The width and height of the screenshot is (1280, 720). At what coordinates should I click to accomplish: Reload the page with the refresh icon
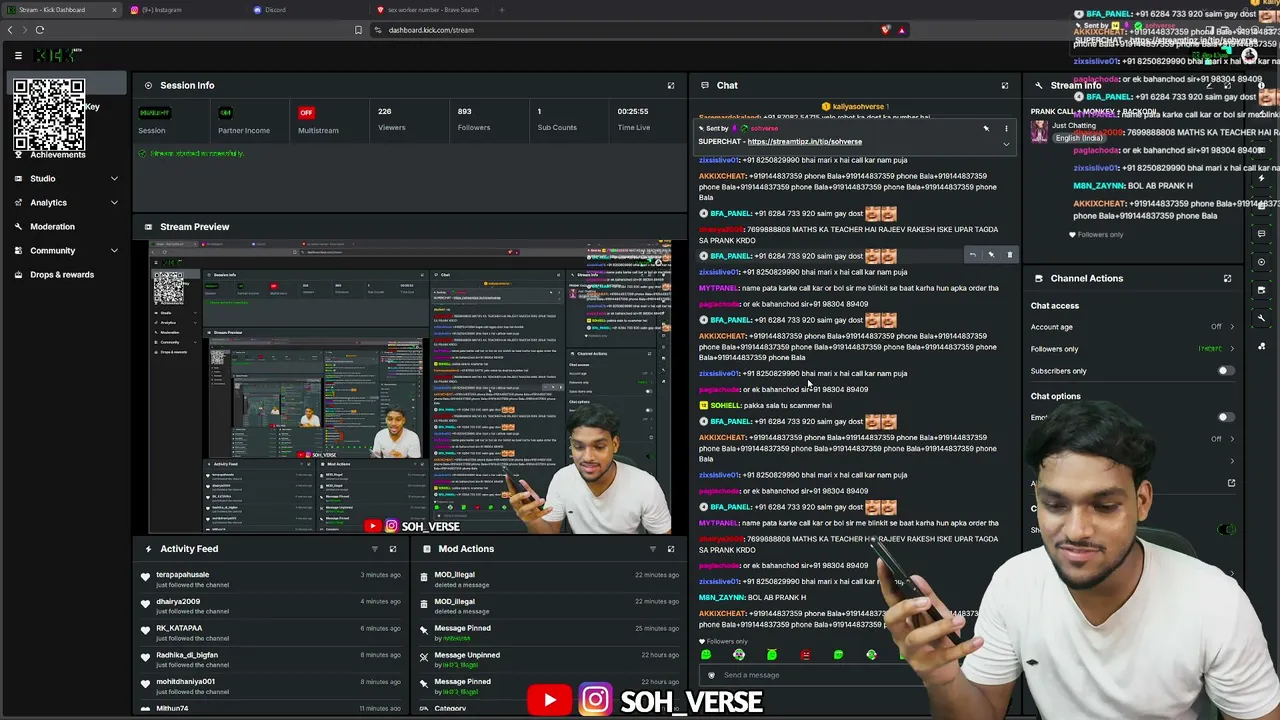(40, 30)
